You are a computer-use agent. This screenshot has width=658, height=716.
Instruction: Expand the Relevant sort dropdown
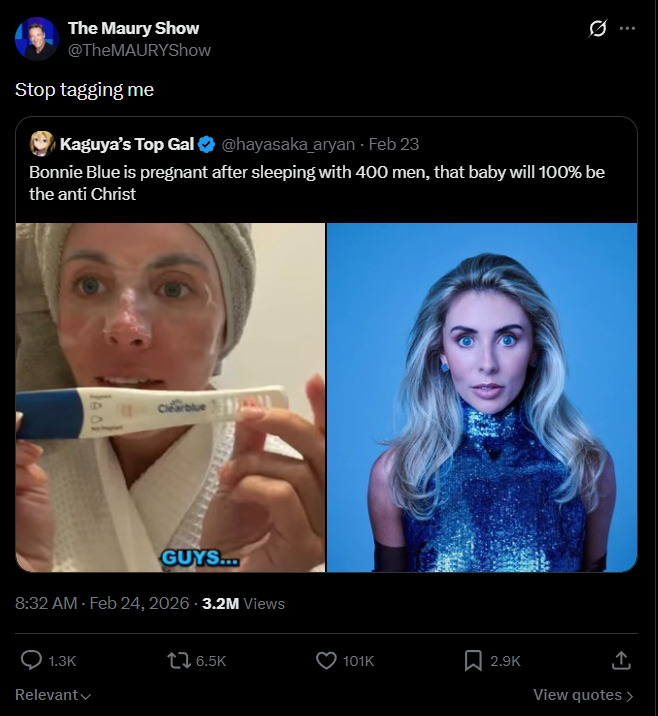(x=53, y=695)
